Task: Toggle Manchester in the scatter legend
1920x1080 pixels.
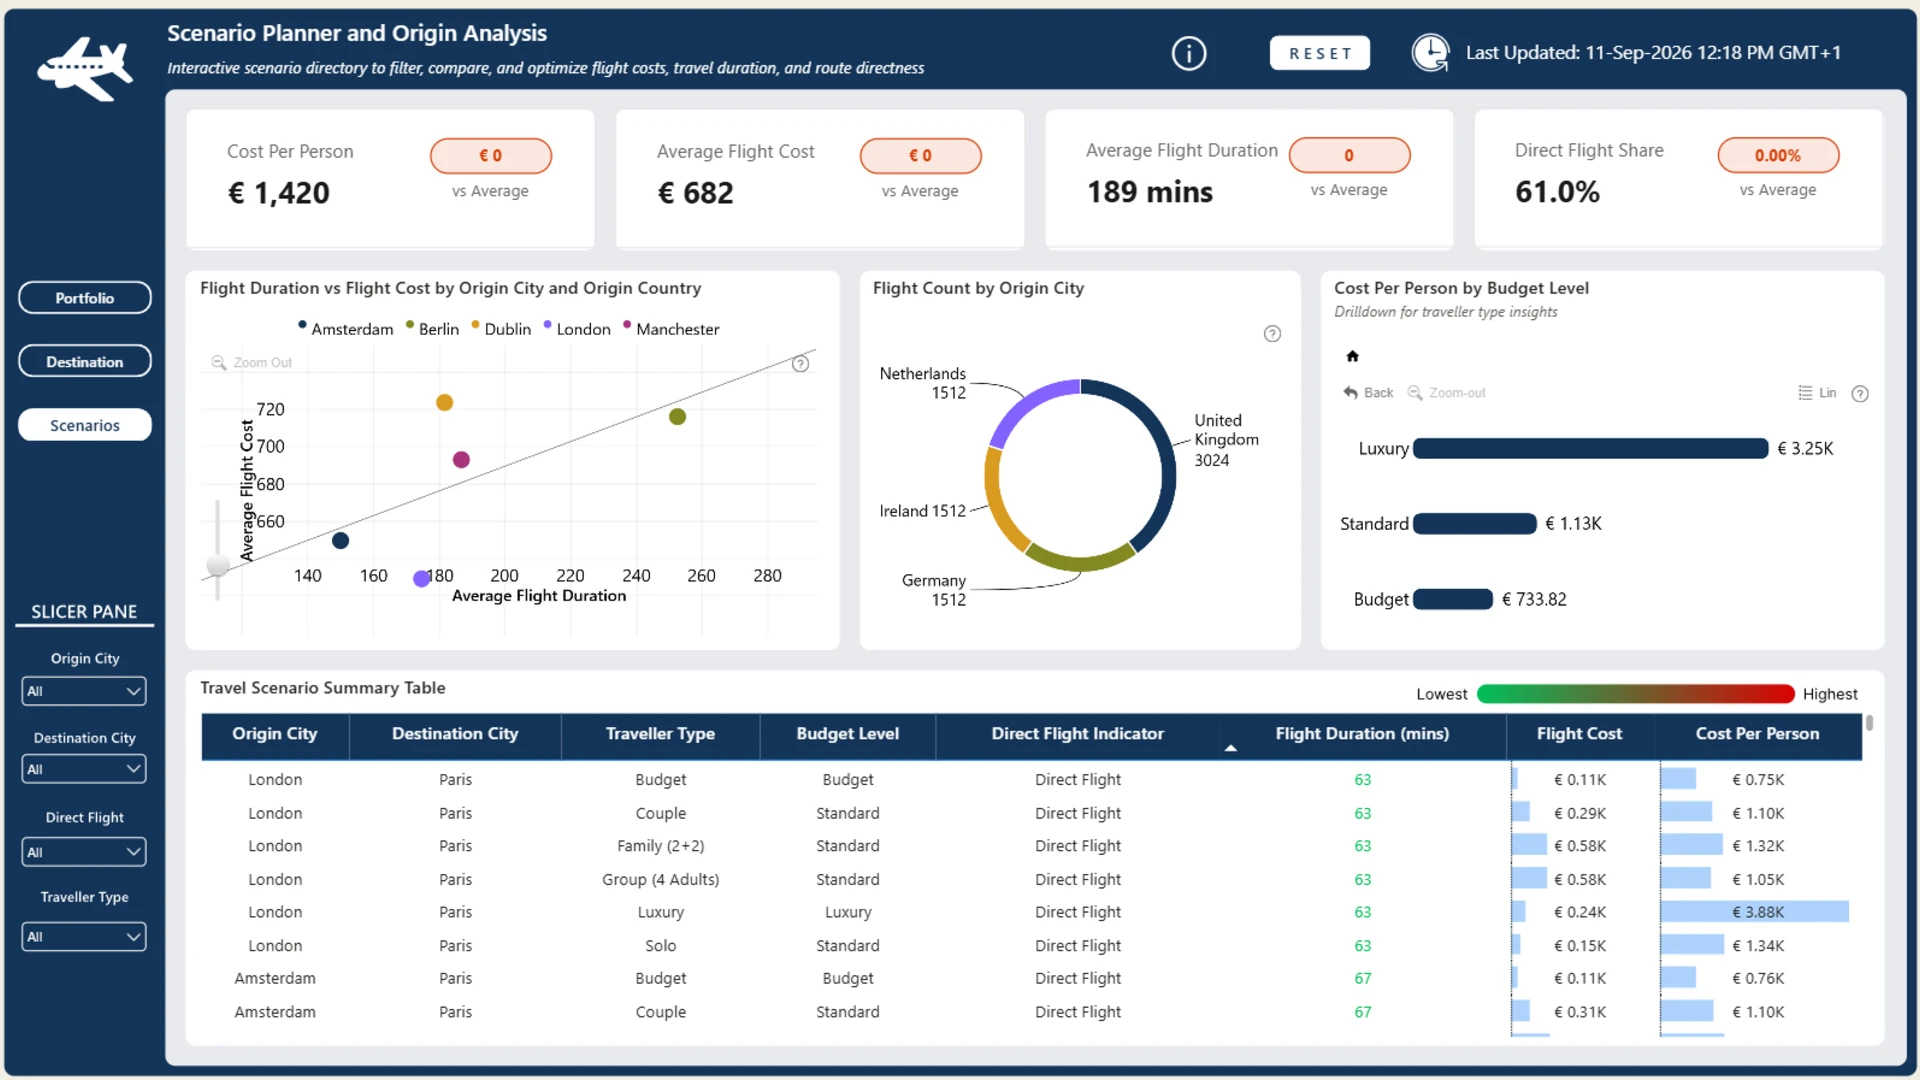Action: (x=671, y=329)
